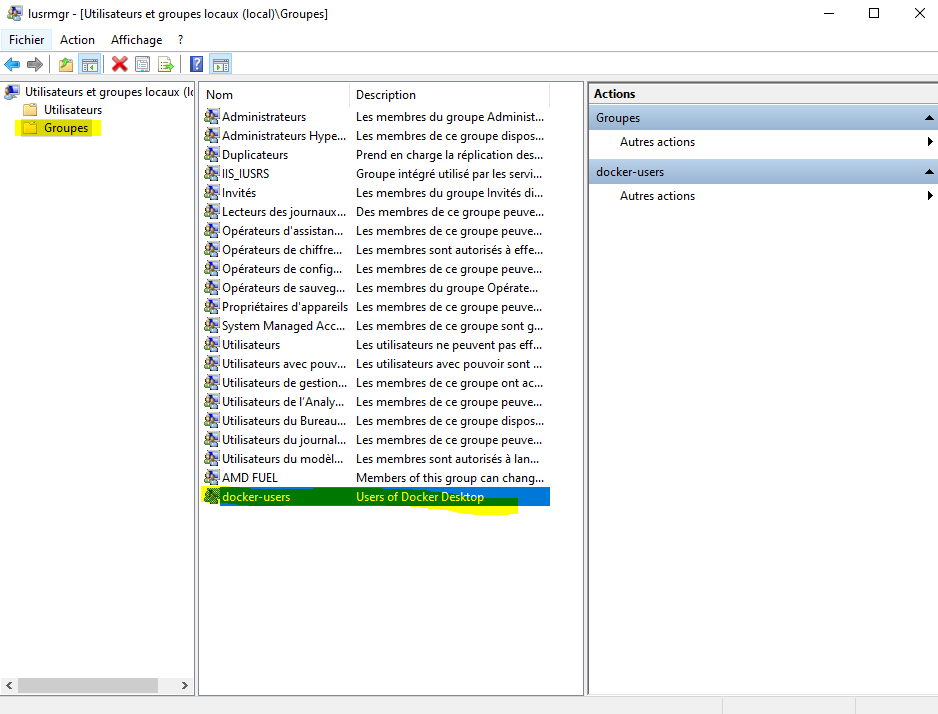Image resolution: width=938 pixels, height=714 pixels.
Task: Select the Groupes tree node
Action: (x=66, y=127)
